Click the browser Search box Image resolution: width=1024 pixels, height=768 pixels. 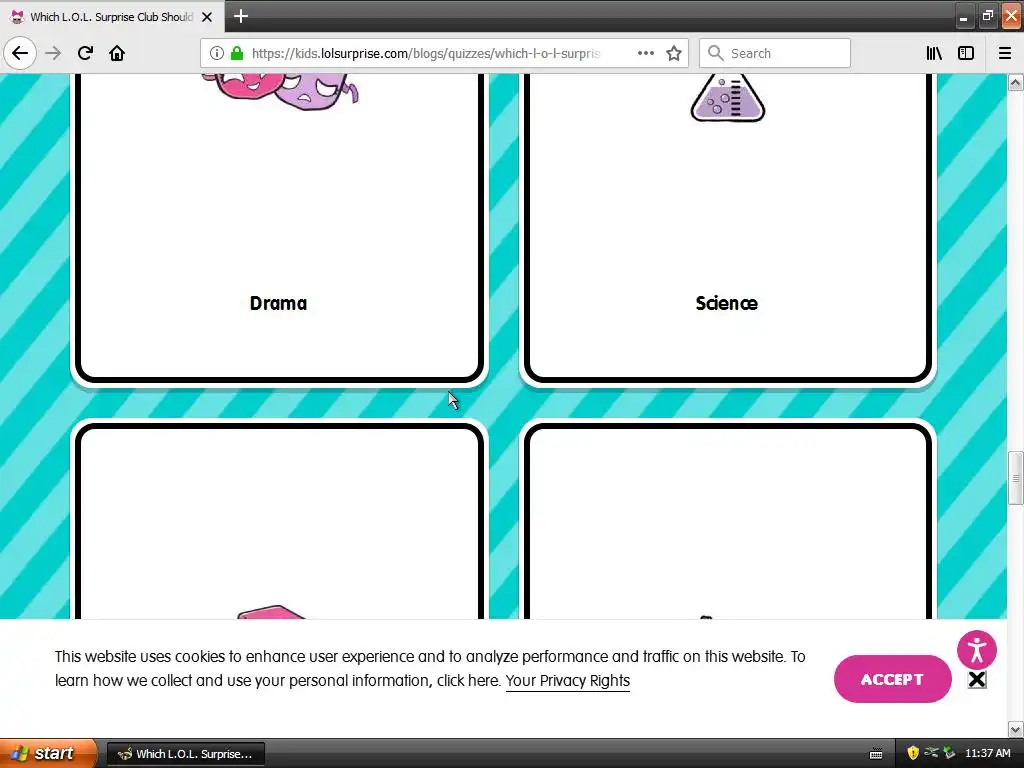(x=775, y=54)
